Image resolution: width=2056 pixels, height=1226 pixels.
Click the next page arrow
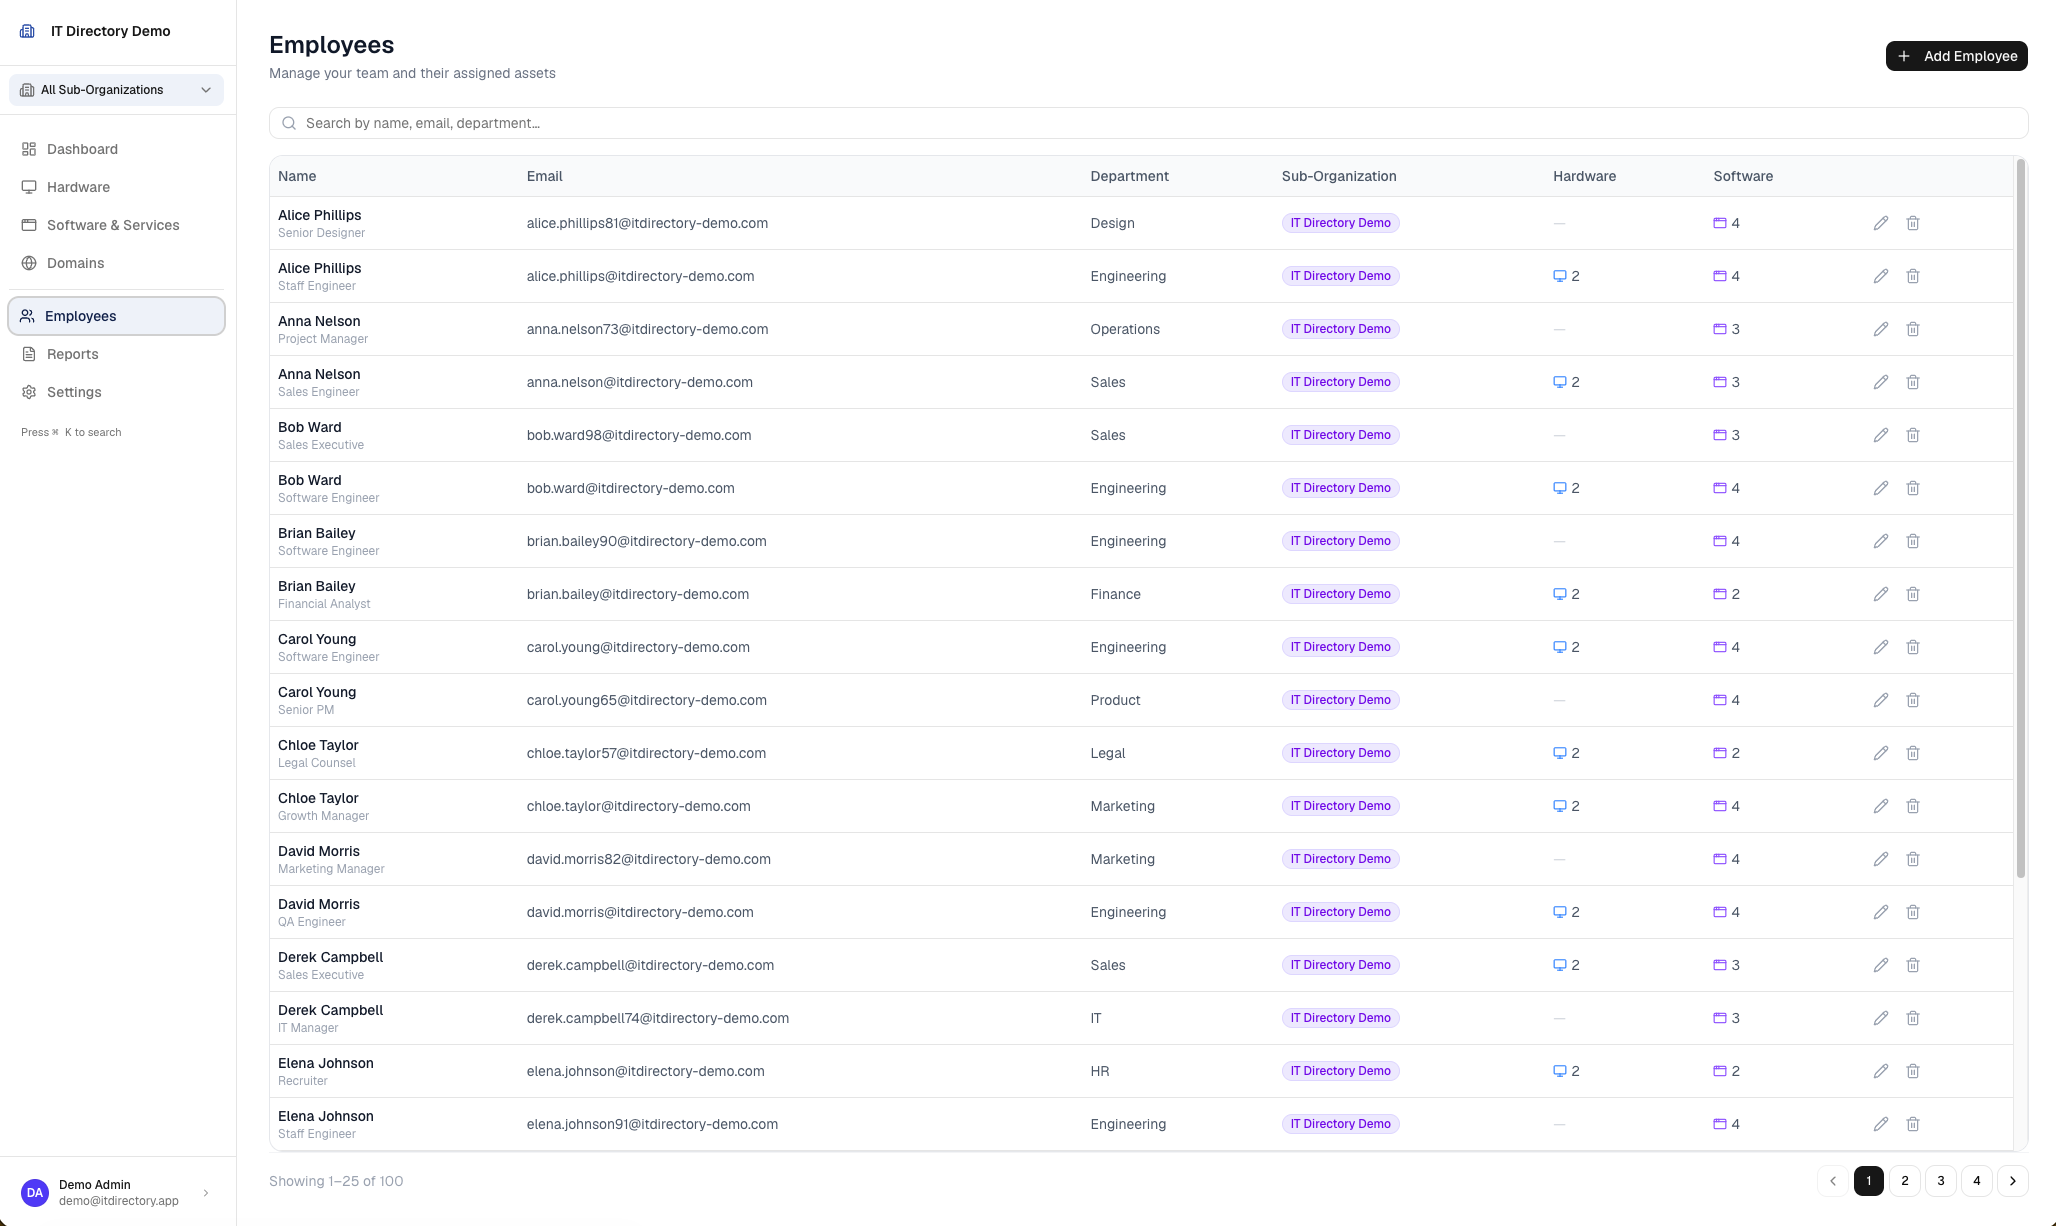pos(2013,1181)
